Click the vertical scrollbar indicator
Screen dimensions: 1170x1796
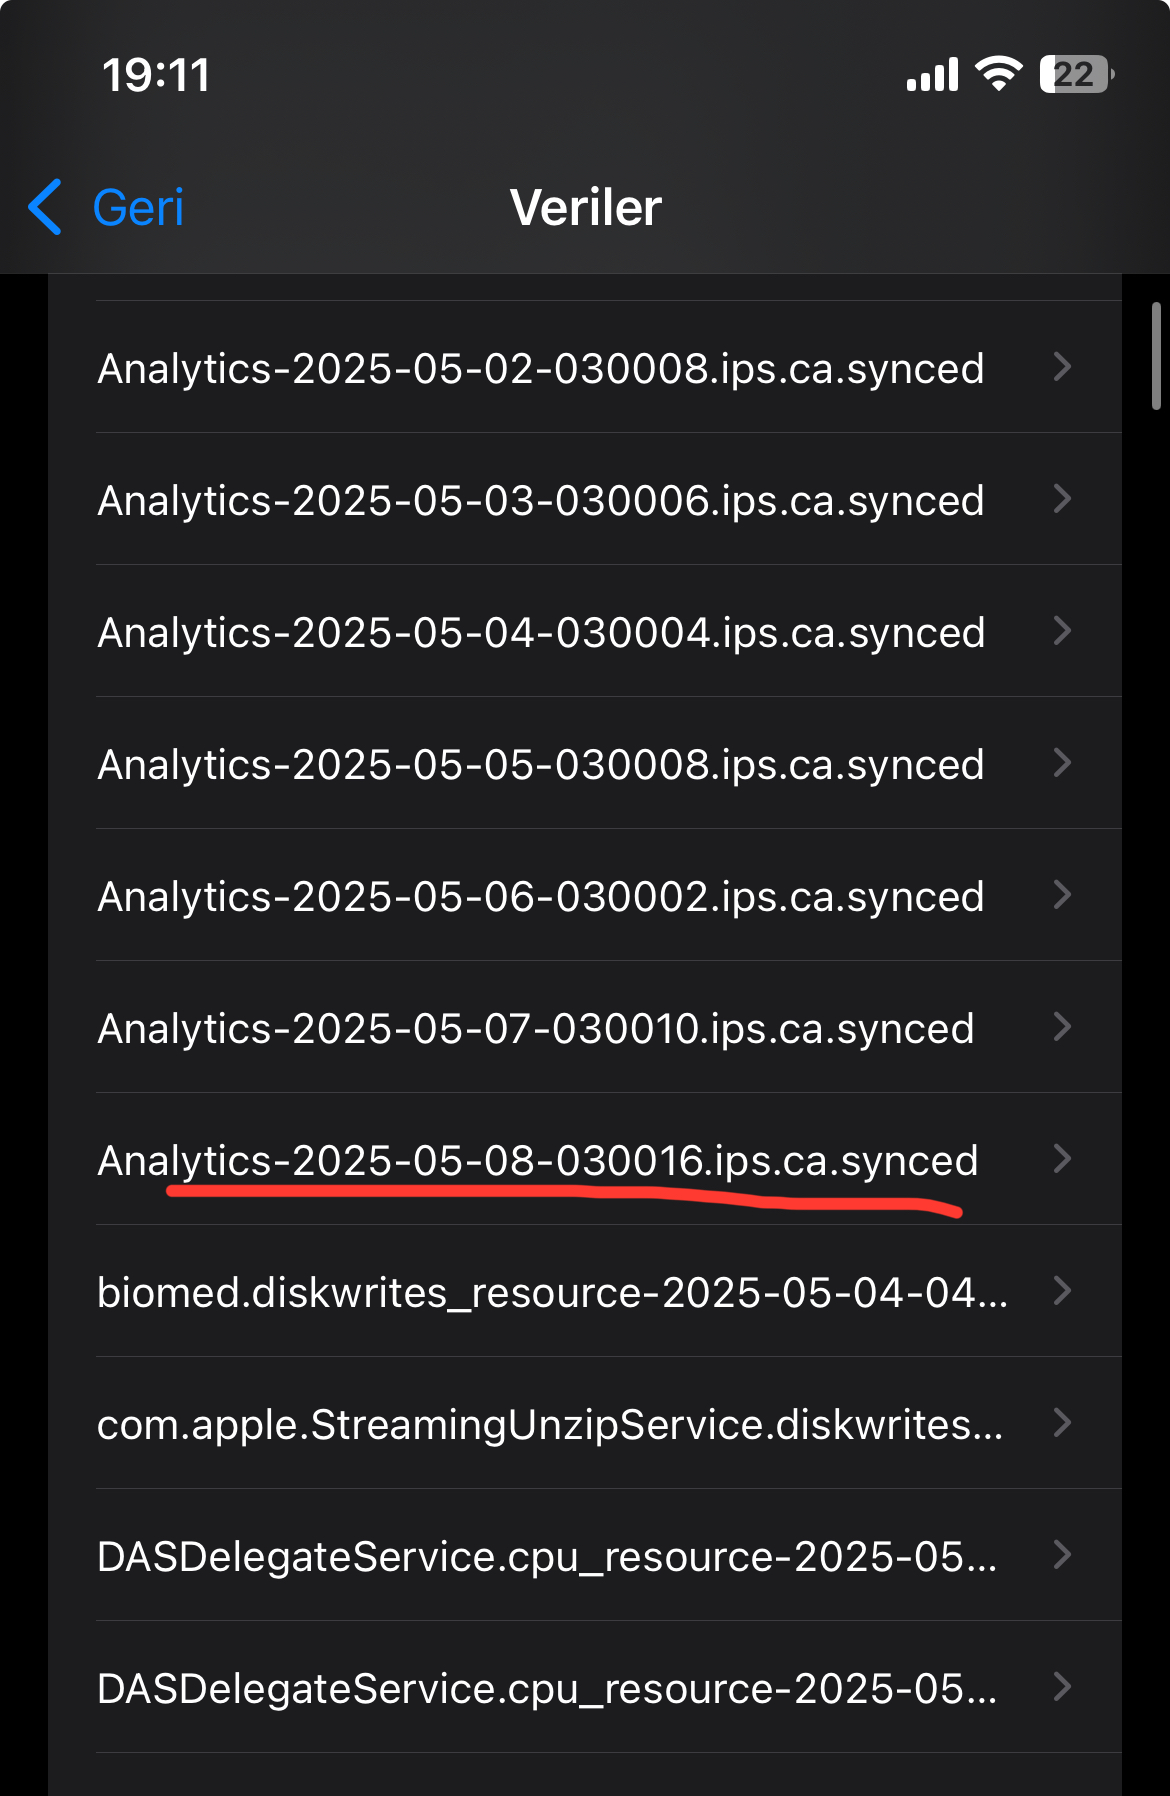point(1156,357)
